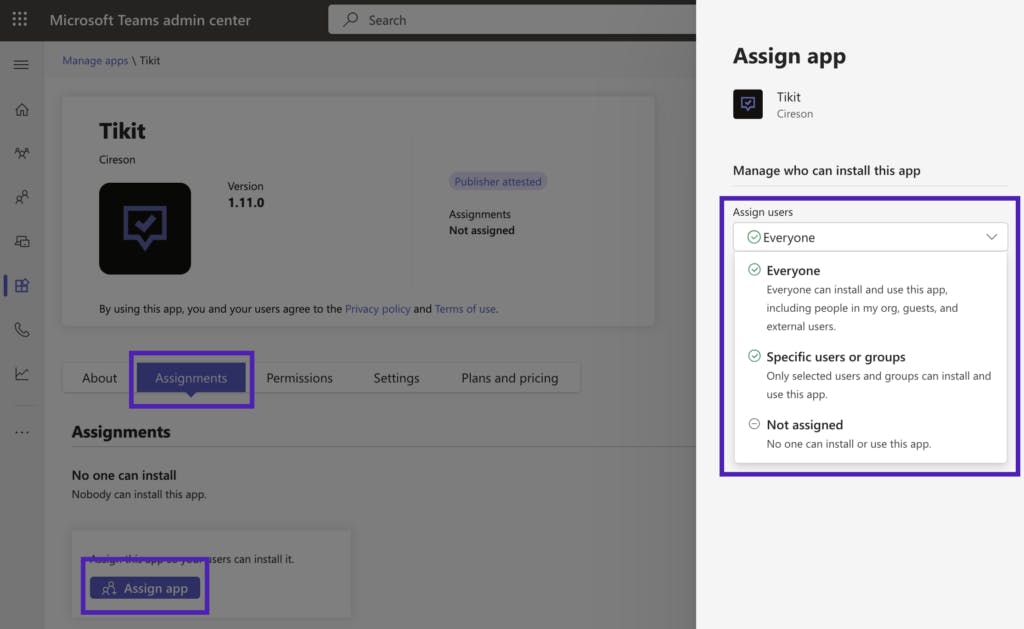This screenshot has width=1024, height=629.
Task: Open the Users section icon in sidebar
Action: point(22,198)
